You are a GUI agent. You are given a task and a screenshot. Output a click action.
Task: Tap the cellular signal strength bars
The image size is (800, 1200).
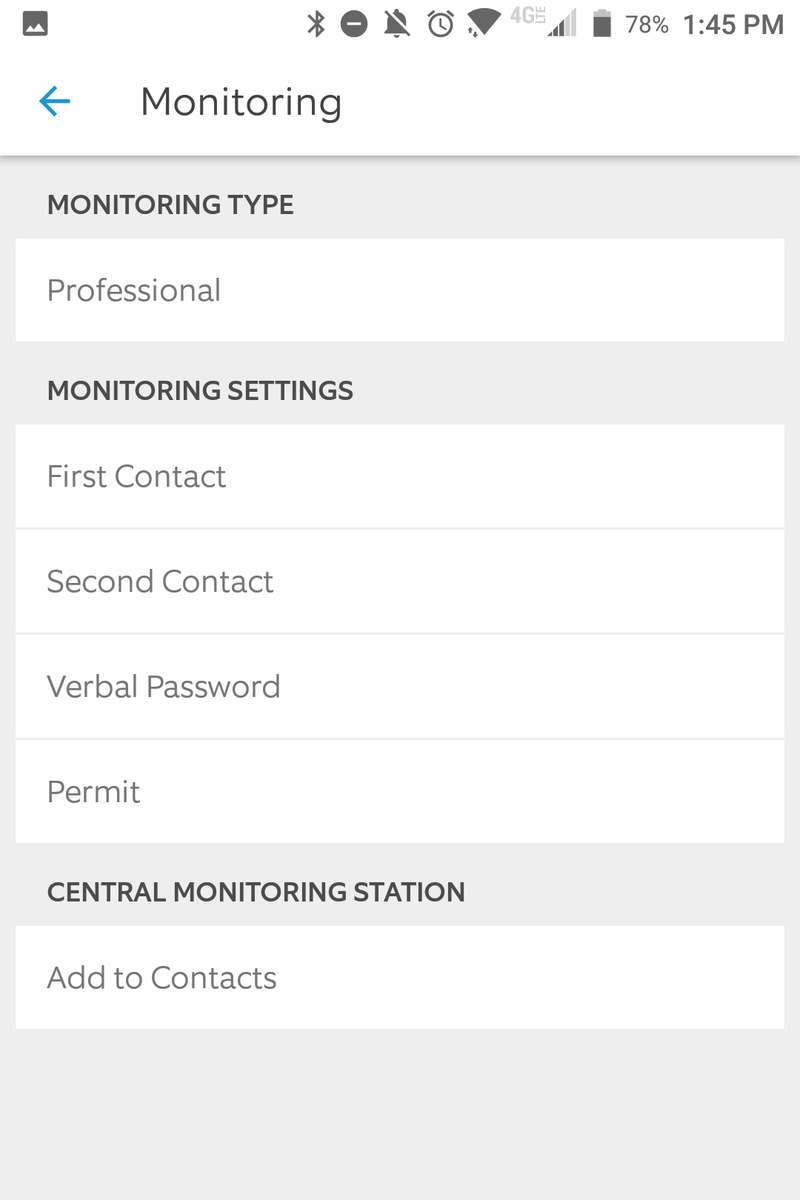pos(560,24)
